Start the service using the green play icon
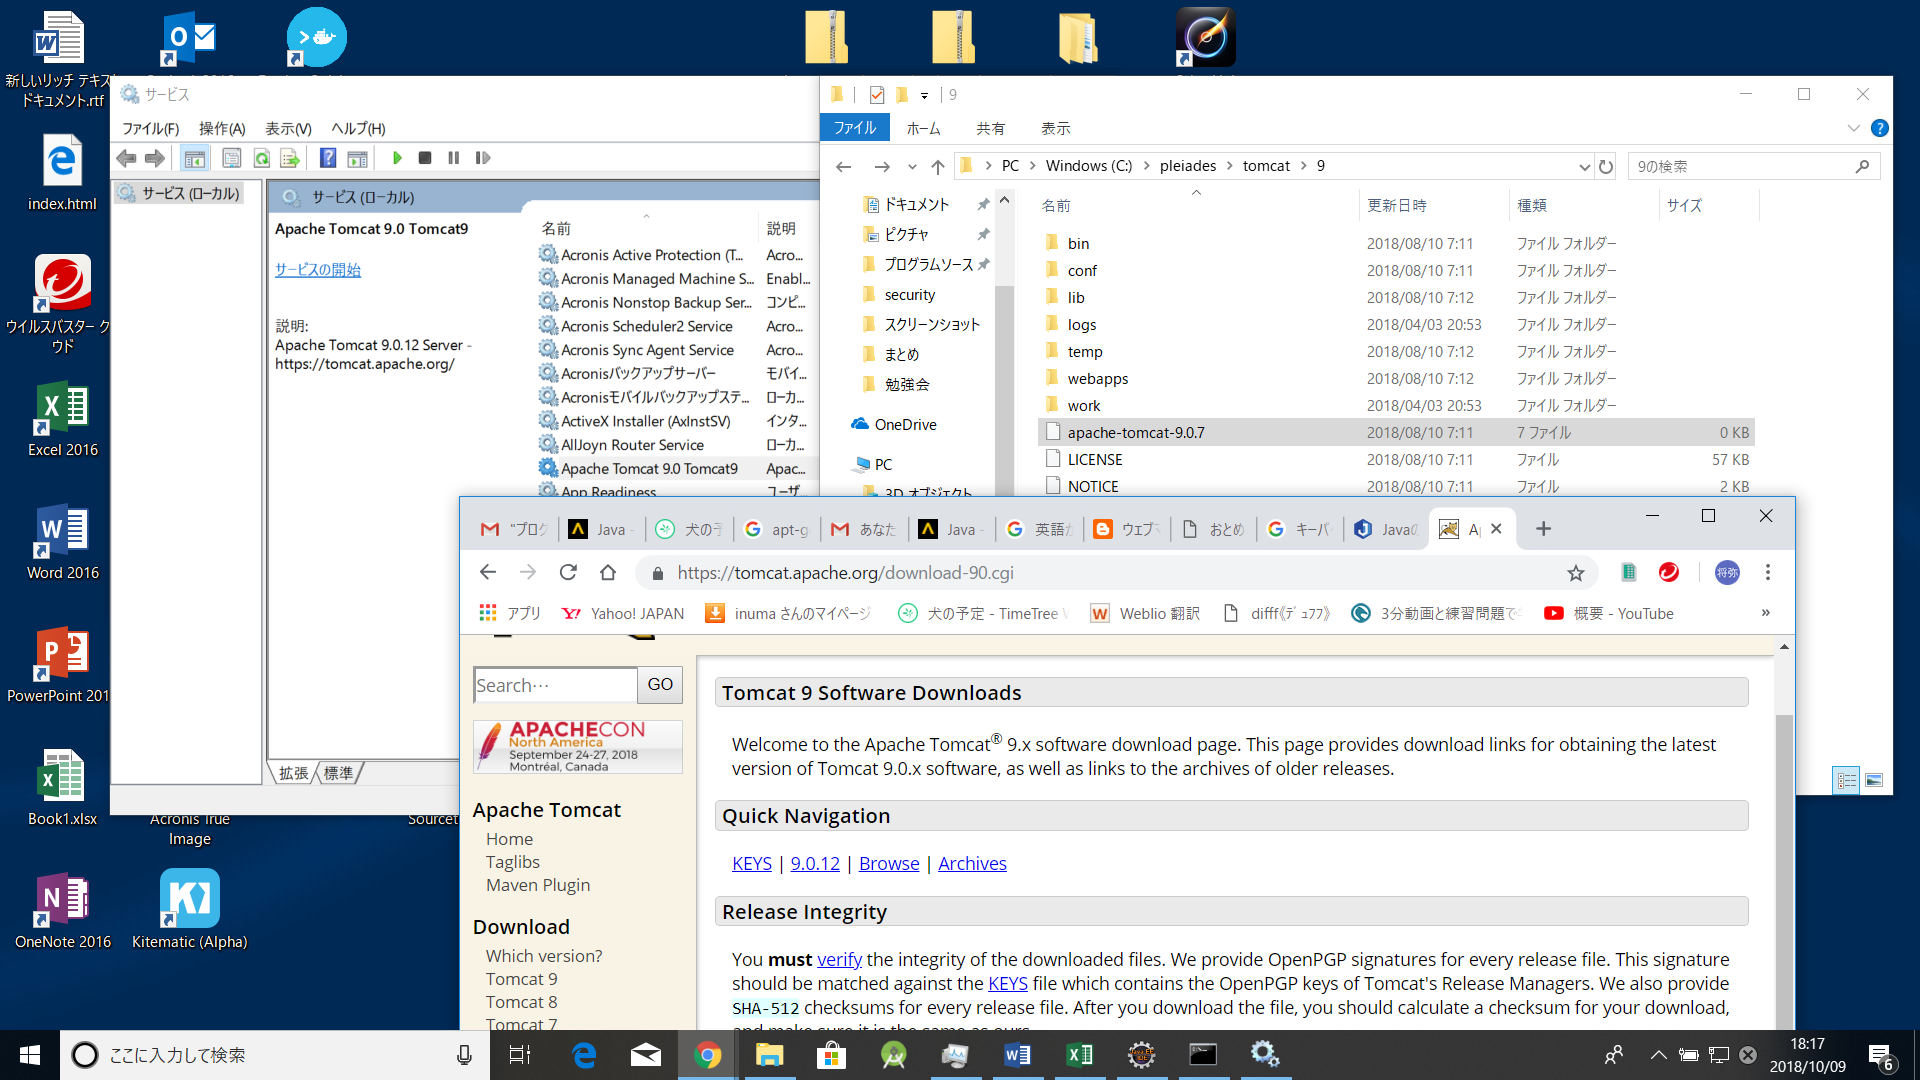Image resolution: width=1920 pixels, height=1080 pixels. pyautogui.click(x=397, y=158)
